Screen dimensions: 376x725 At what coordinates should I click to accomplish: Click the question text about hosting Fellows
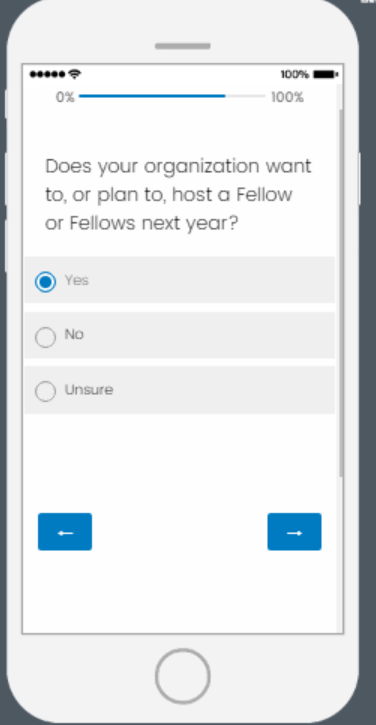coord(179,195)
